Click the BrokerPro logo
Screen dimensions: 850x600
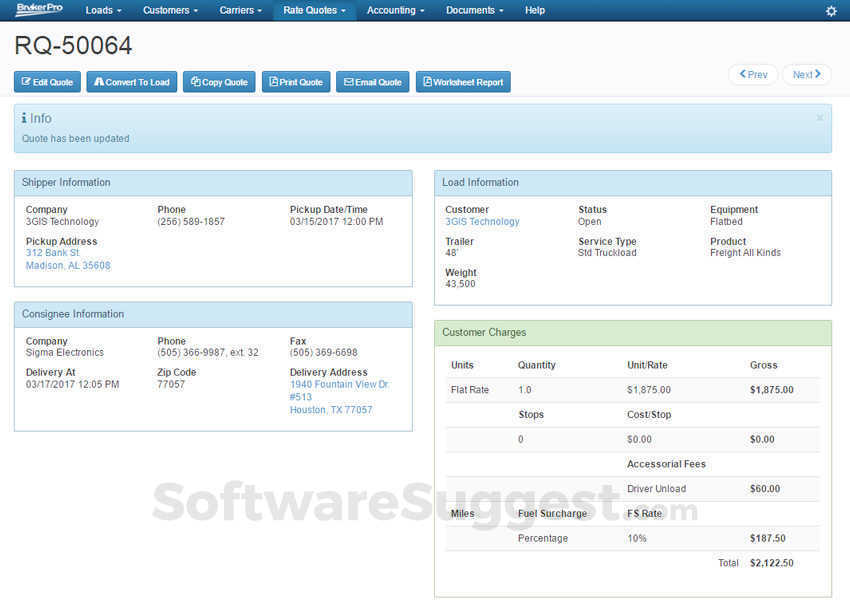tap(38, 10)
